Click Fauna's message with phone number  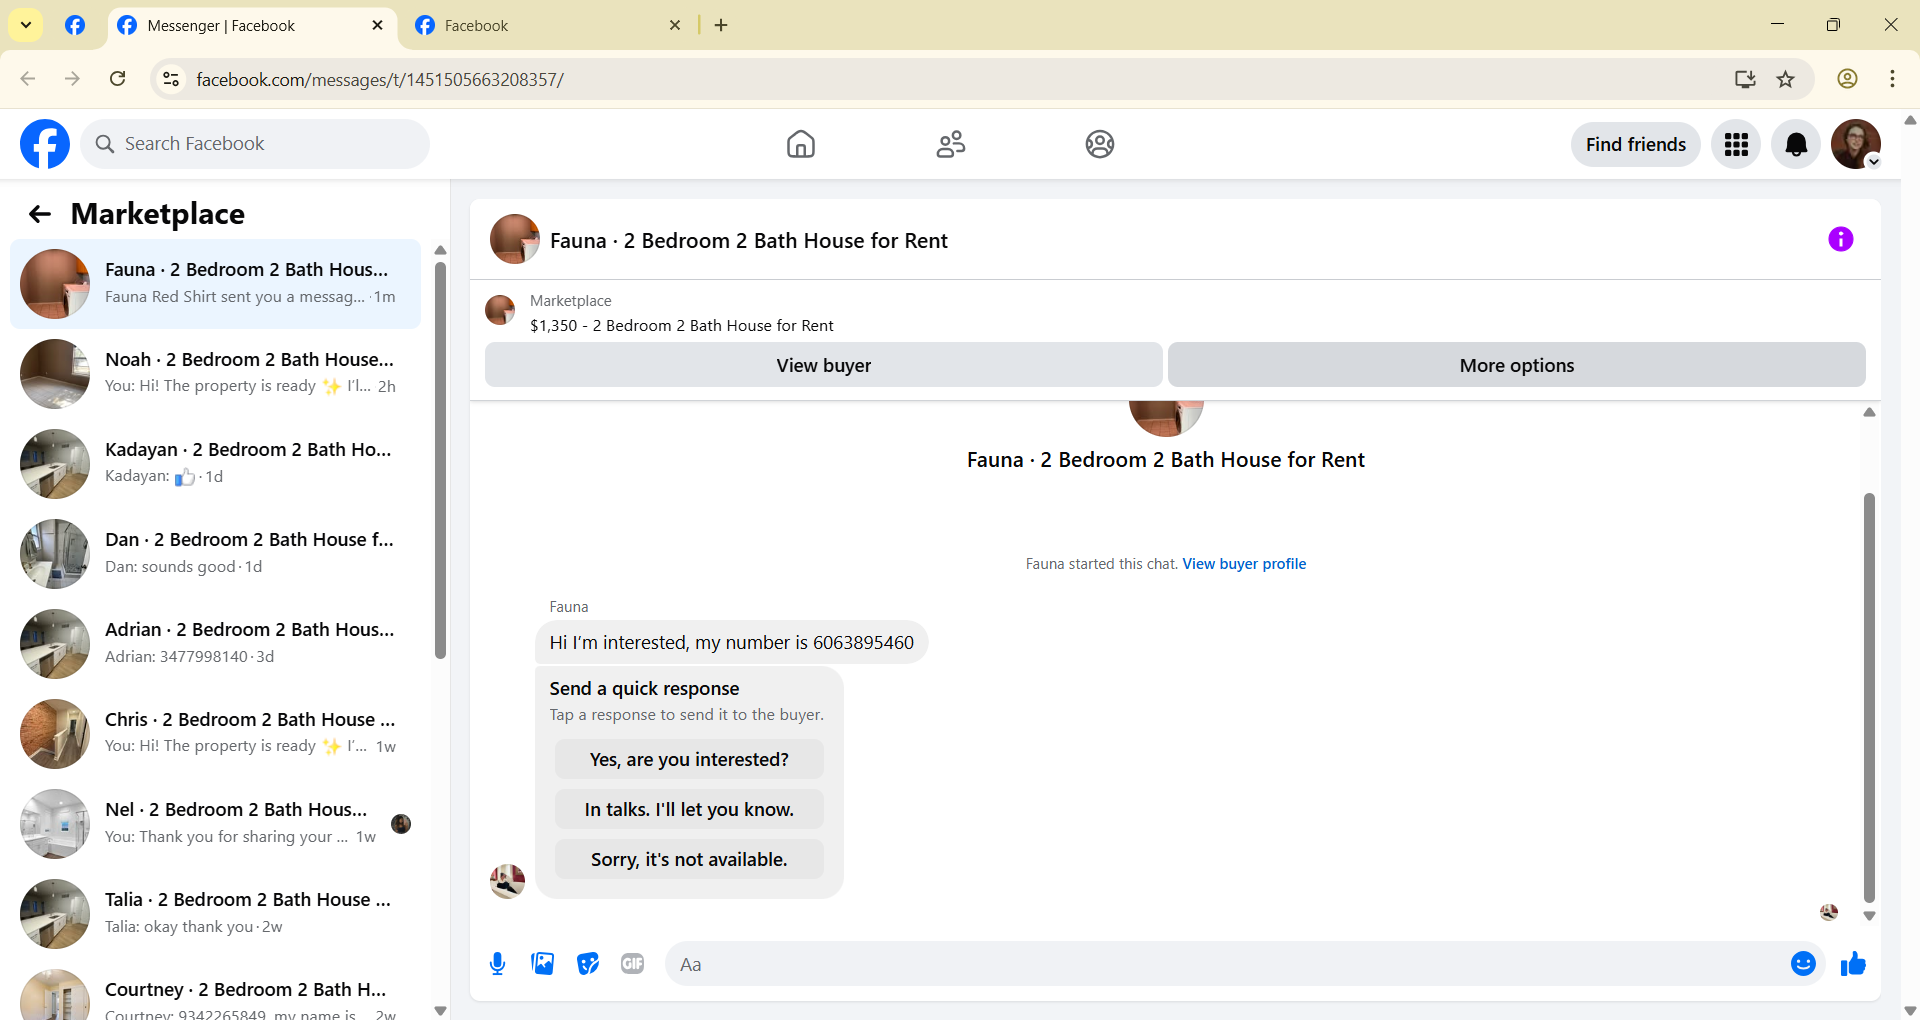click(731, 642)
